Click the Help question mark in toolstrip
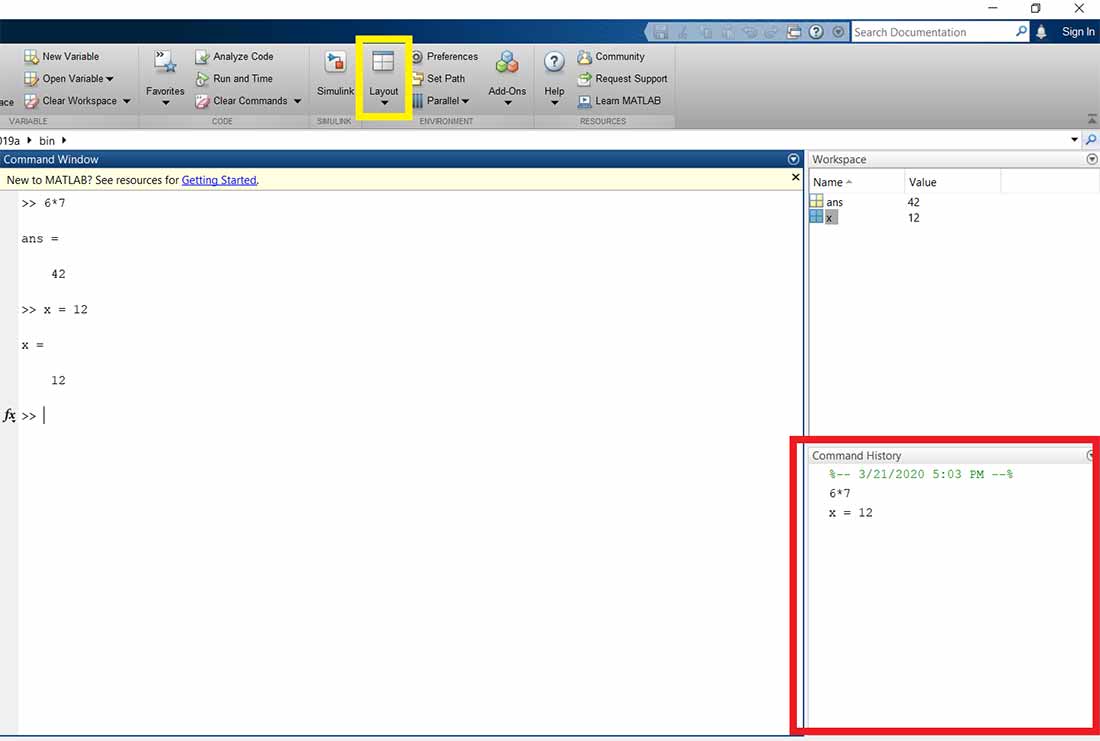The height and width of the screenshot is (741, 1100). click(x=554, y=62)
